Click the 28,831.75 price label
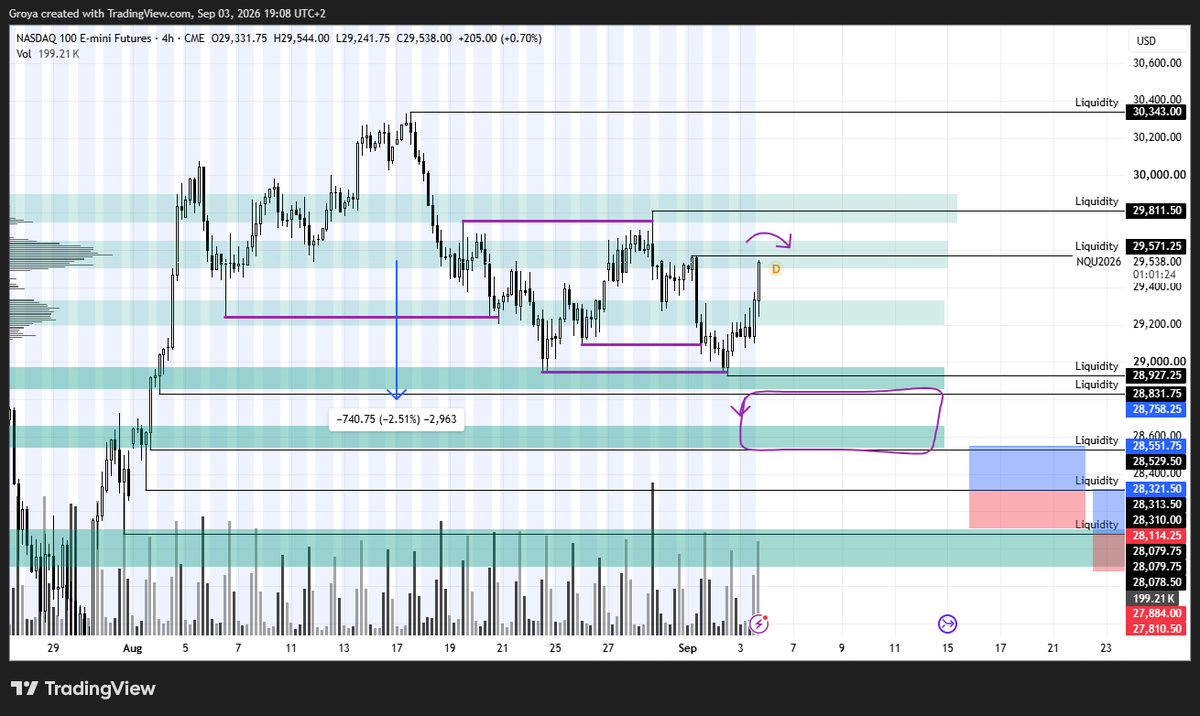The width and height of the screenshot is (1200, 716). 1157,394
